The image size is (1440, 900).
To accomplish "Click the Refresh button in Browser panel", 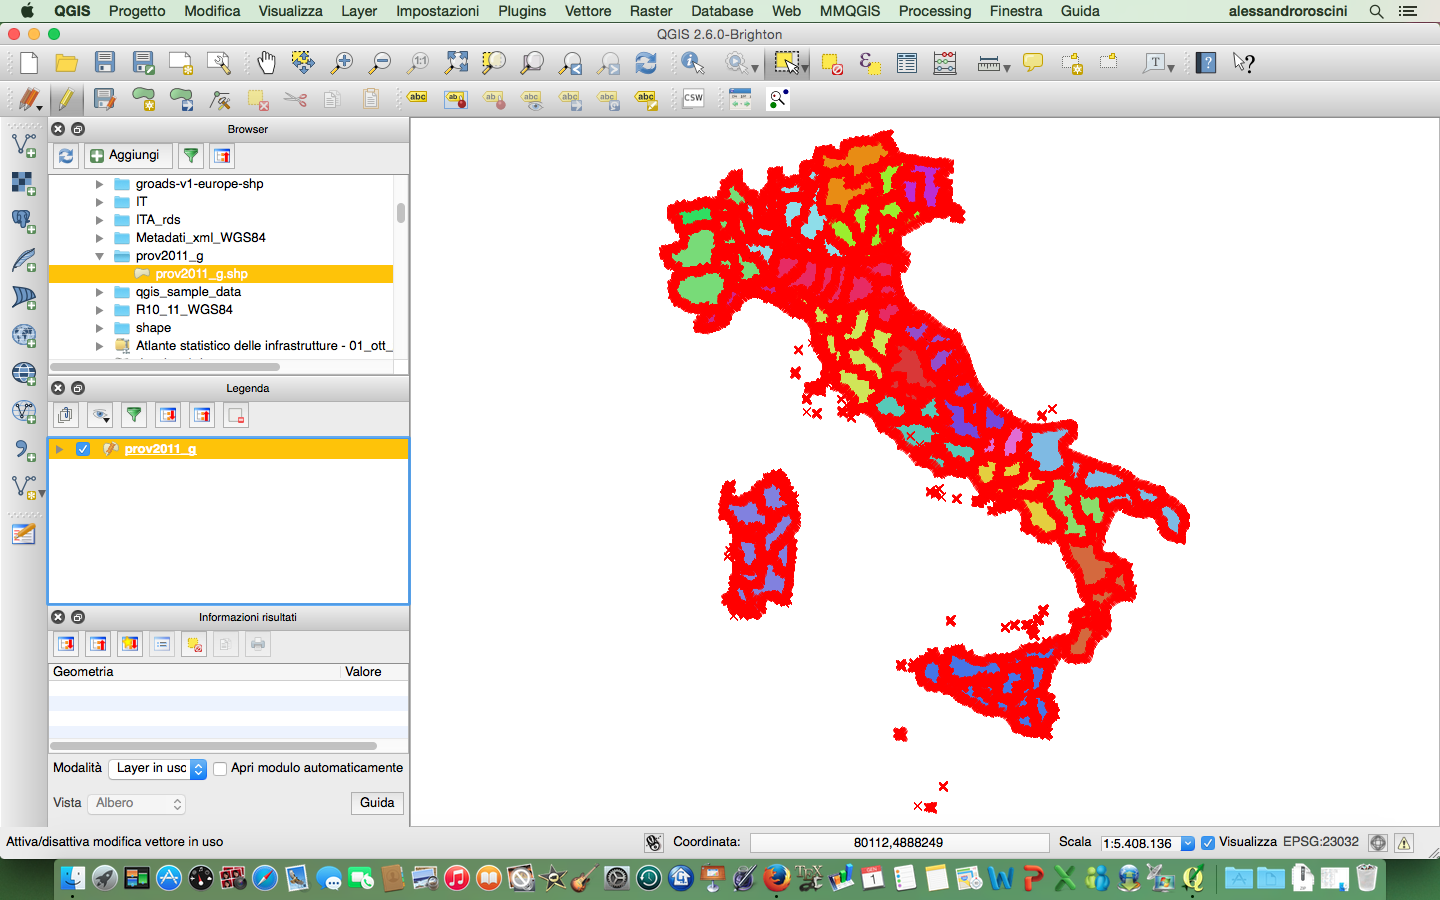I will tap(66, 156).
